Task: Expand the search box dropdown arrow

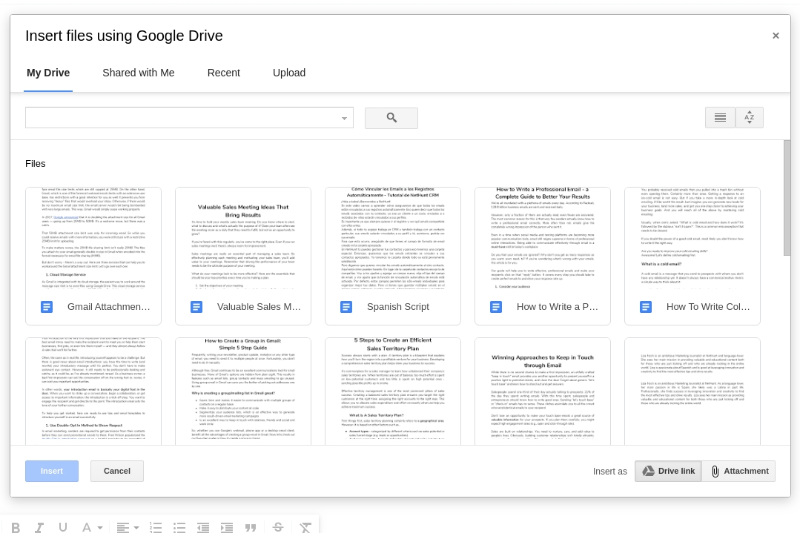Action: 344,118
